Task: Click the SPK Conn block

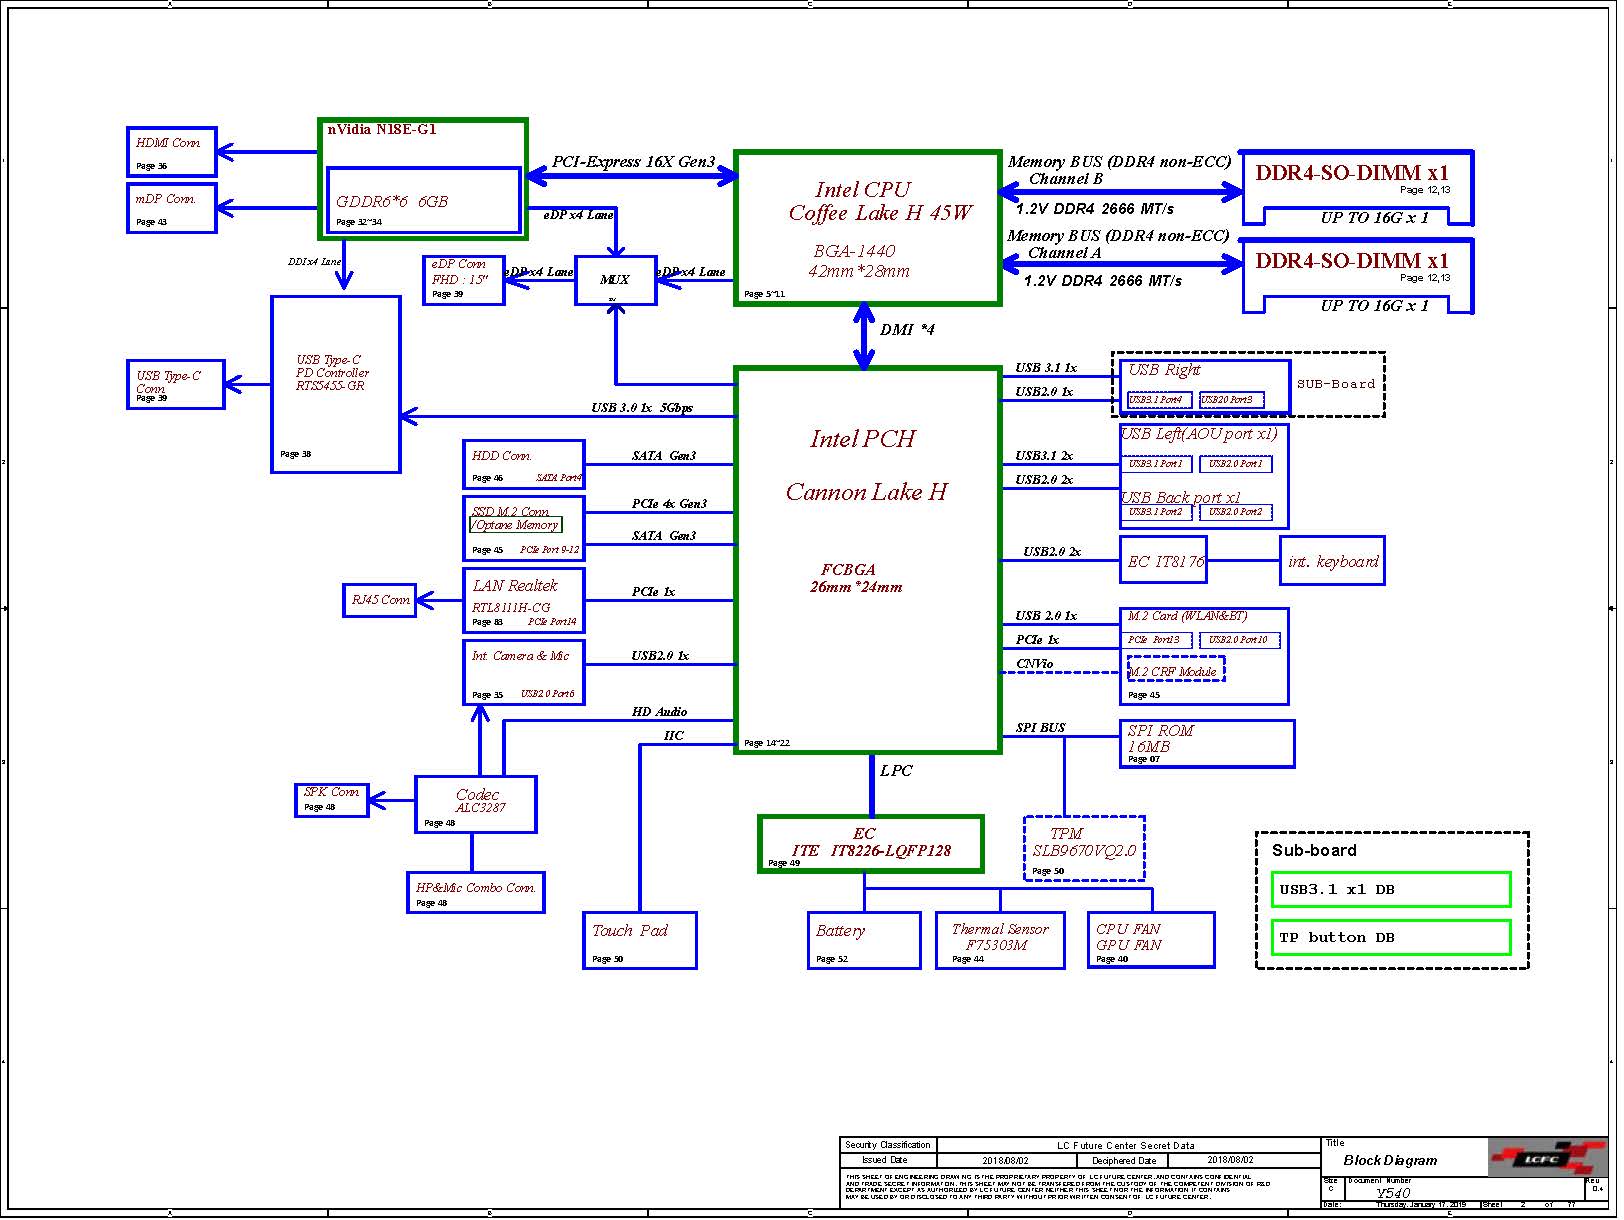Action: click(x=332, y=800)
